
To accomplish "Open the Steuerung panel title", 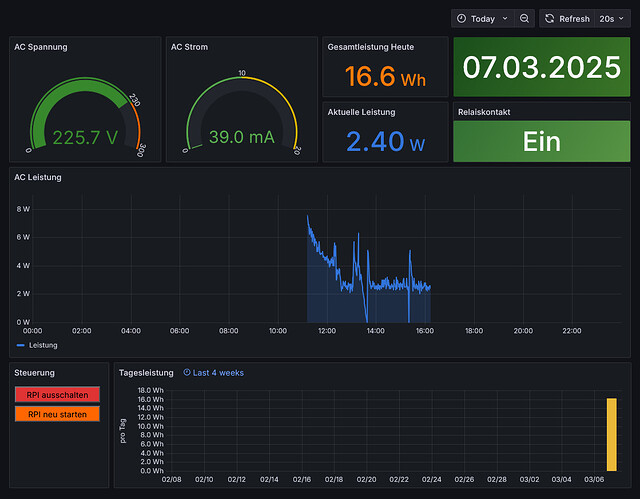I will pyautogui.click(x=34, y=373).
